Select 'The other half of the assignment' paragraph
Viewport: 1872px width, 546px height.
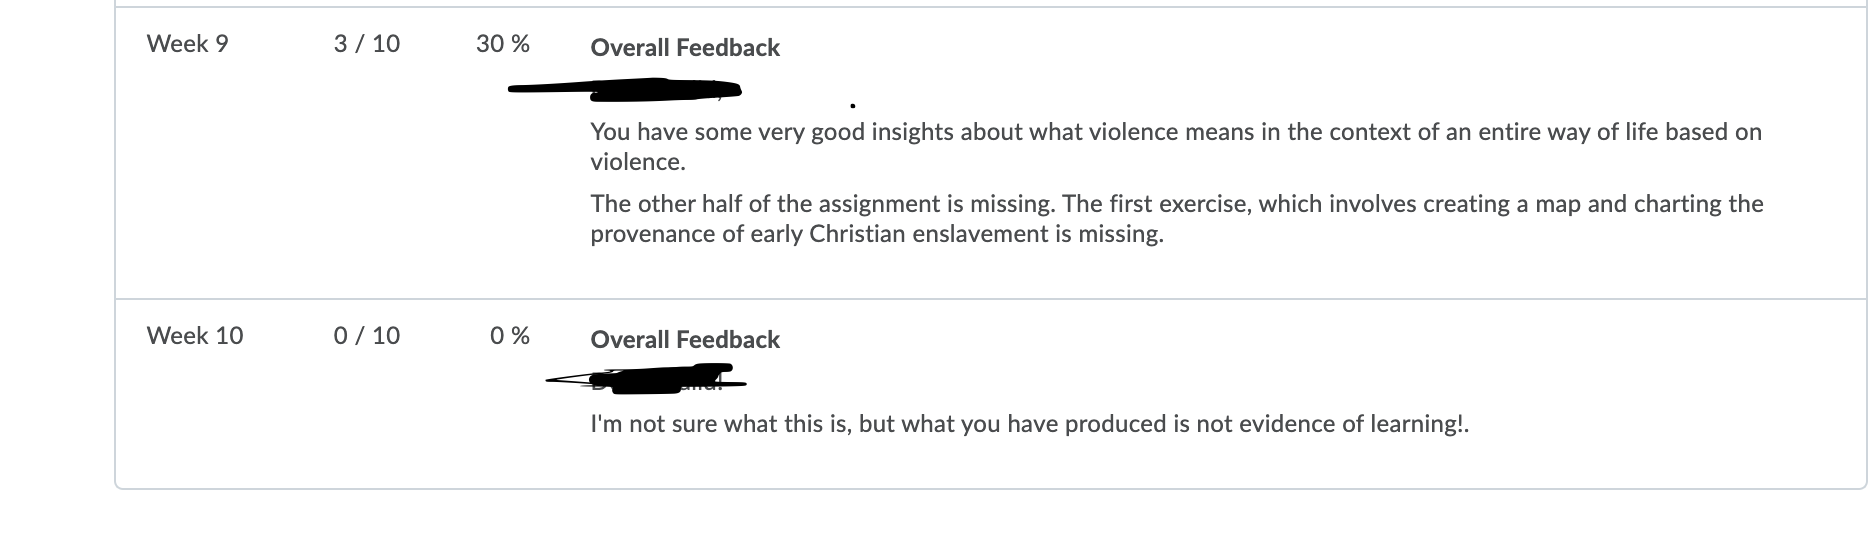pyautogui.click(x=1177, y=218)
